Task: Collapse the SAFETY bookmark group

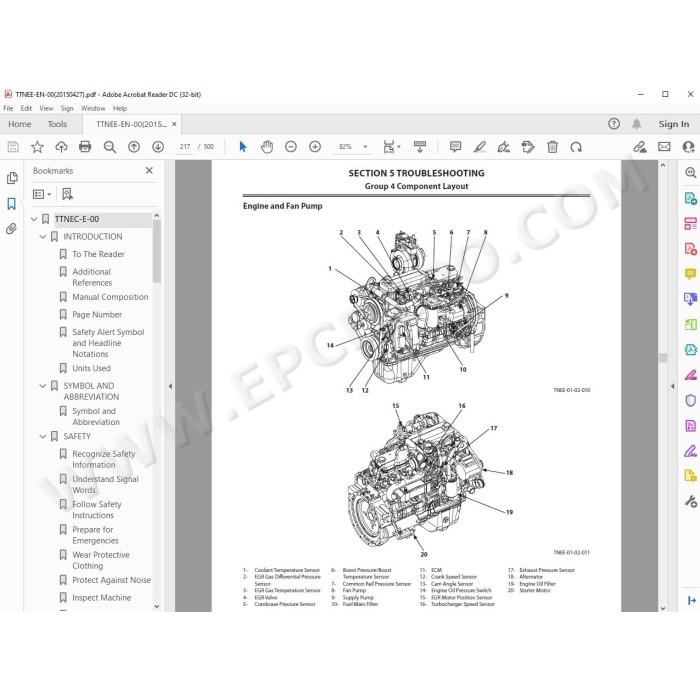Action: click(x=43, y=436)
